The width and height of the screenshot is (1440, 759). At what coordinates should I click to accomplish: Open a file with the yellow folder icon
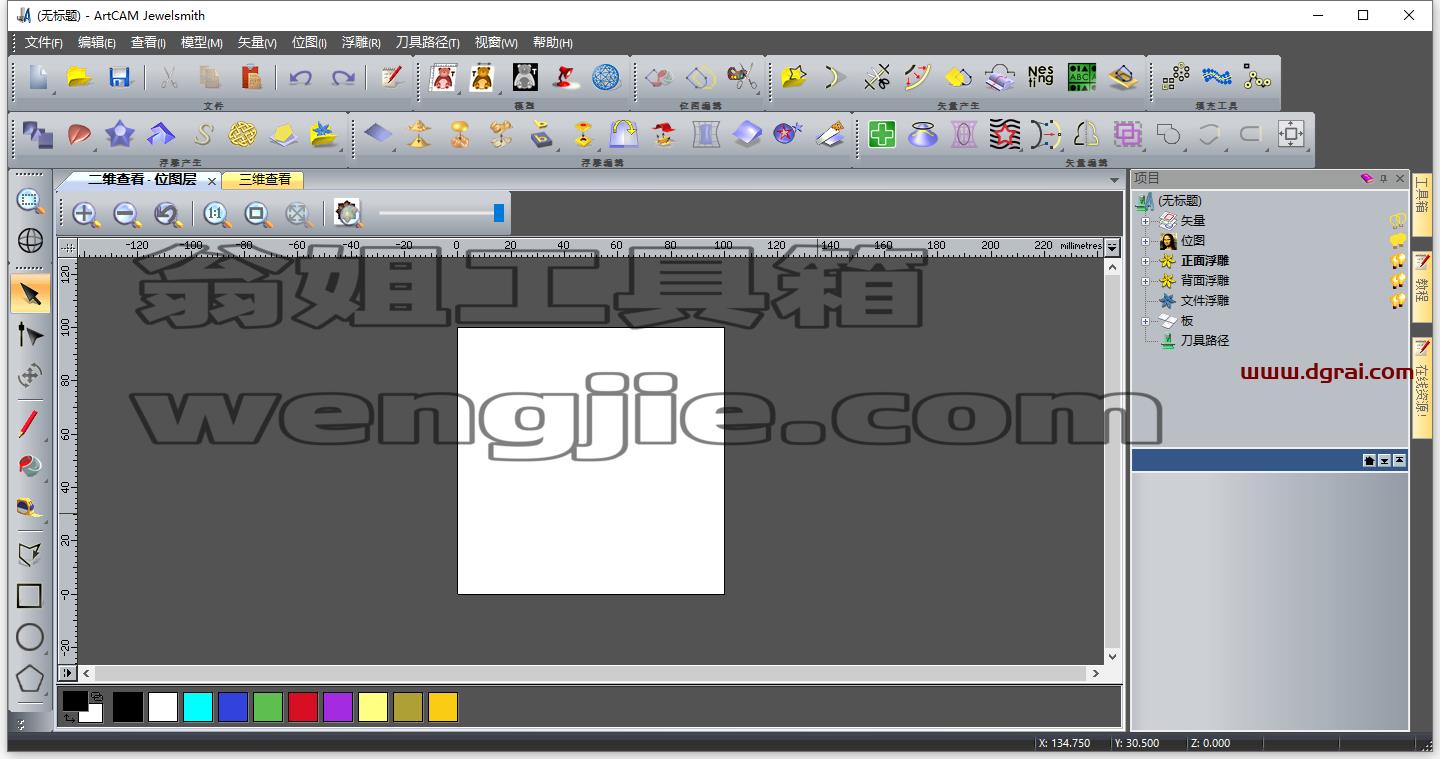point(79,77)
